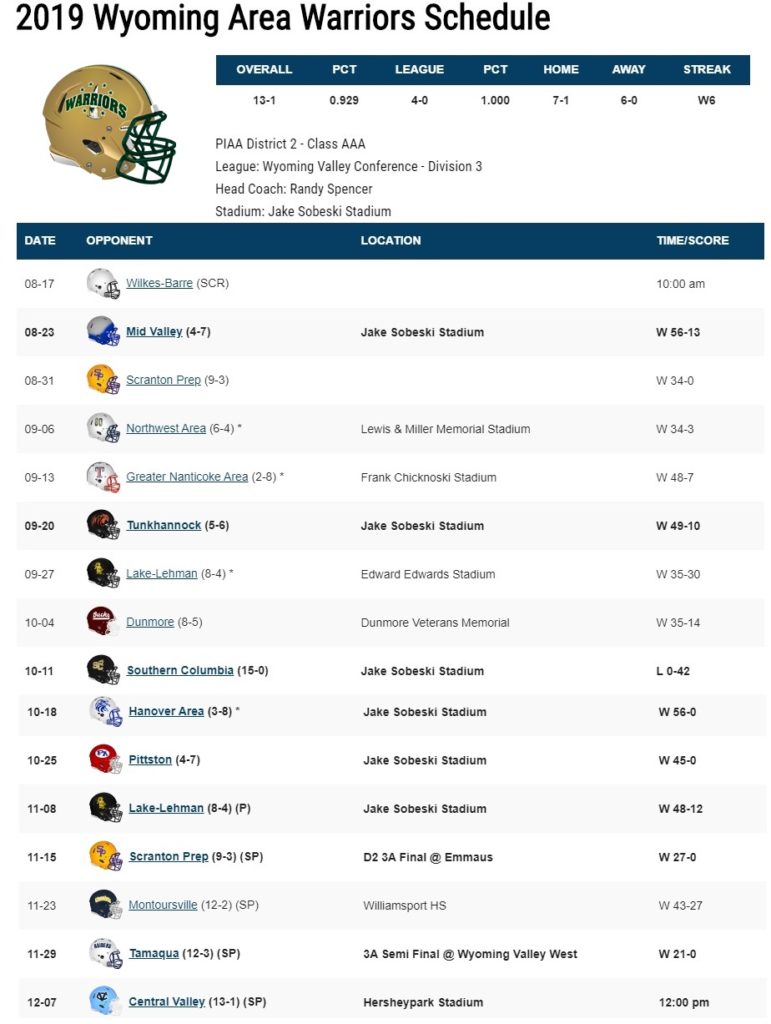Click the TIME/SCORE column header
The width and height of the screenshot is (771, 1024).
693,240
